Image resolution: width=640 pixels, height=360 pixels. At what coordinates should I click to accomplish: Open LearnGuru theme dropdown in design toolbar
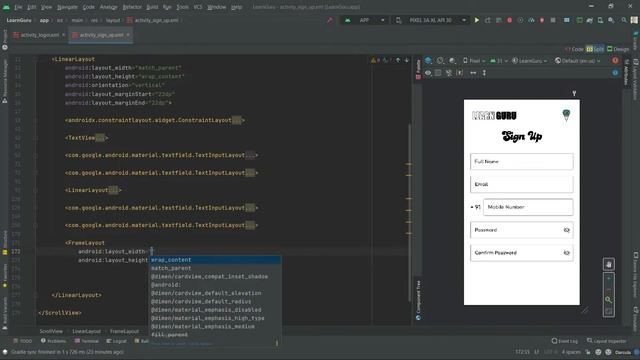pos(529,61)
